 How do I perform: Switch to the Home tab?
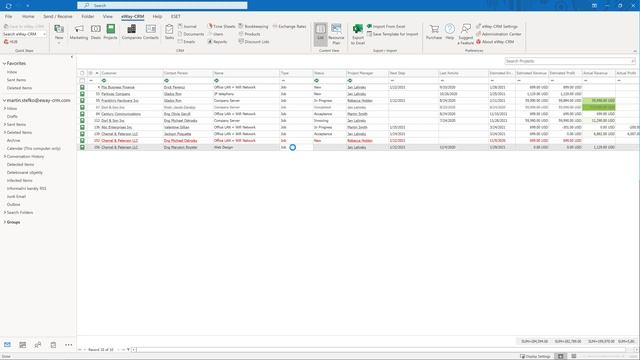pyautogui.click(x=28, y=16)
